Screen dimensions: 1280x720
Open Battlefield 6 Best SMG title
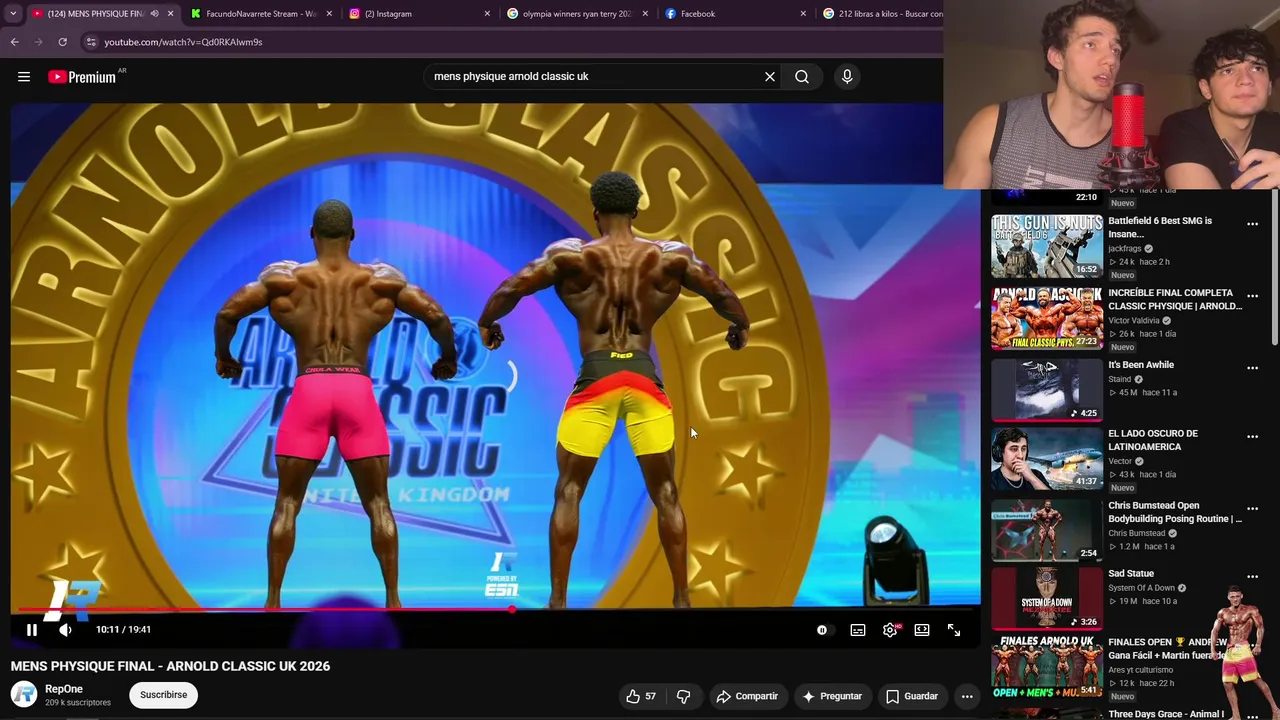(x=1160, y=227)
